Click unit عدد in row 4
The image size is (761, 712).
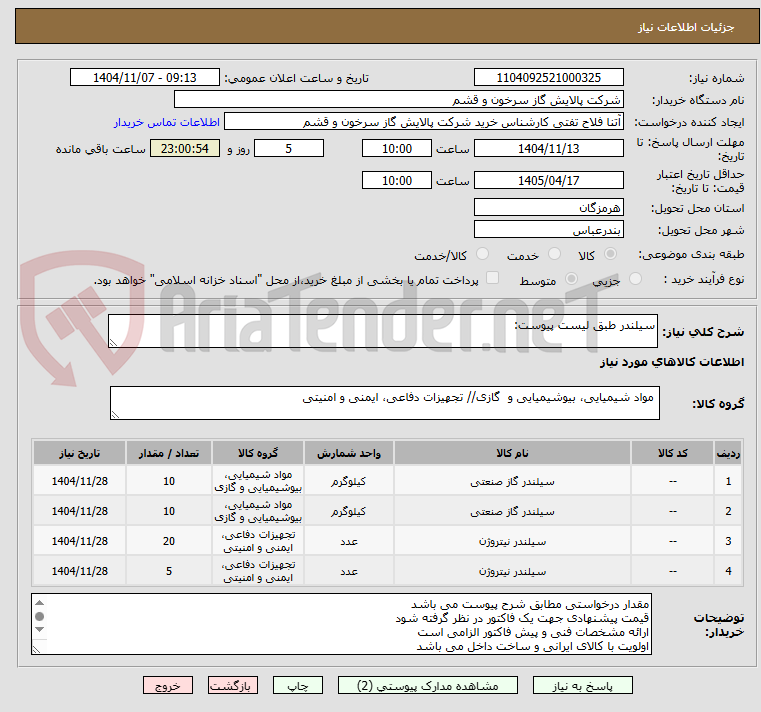coord(349,572)
